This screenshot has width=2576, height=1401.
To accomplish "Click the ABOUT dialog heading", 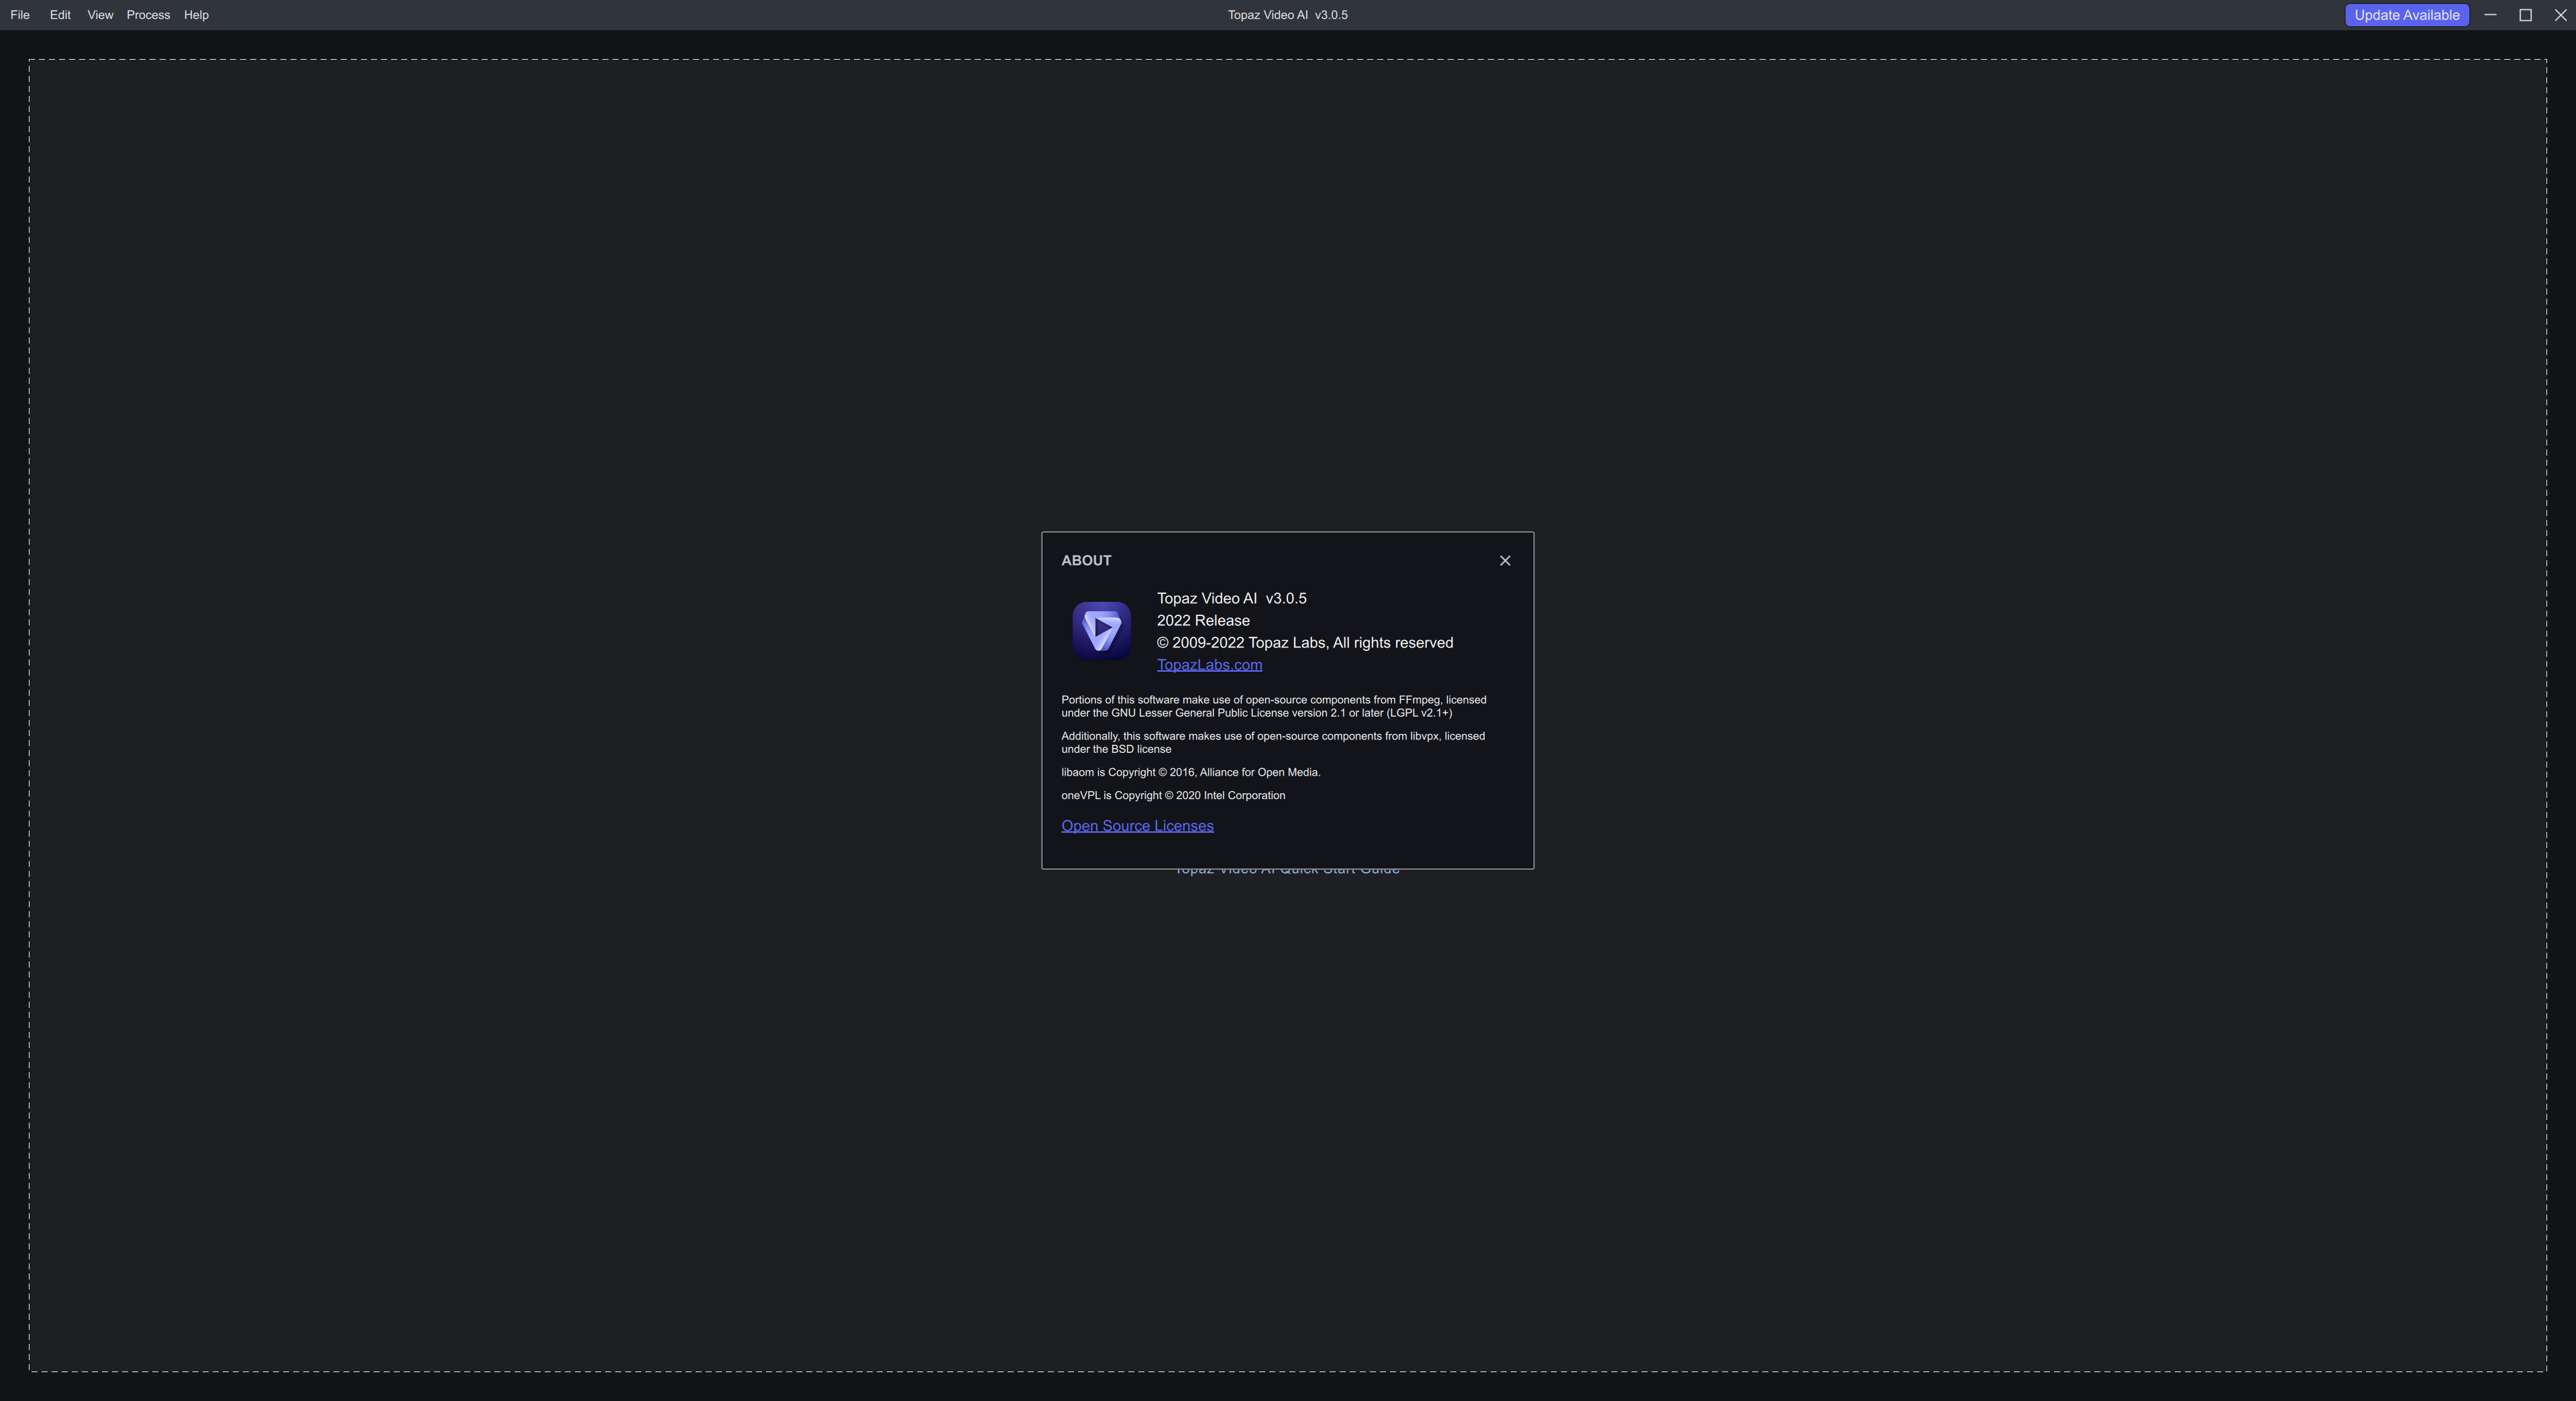I will (x=1086, y=561).
